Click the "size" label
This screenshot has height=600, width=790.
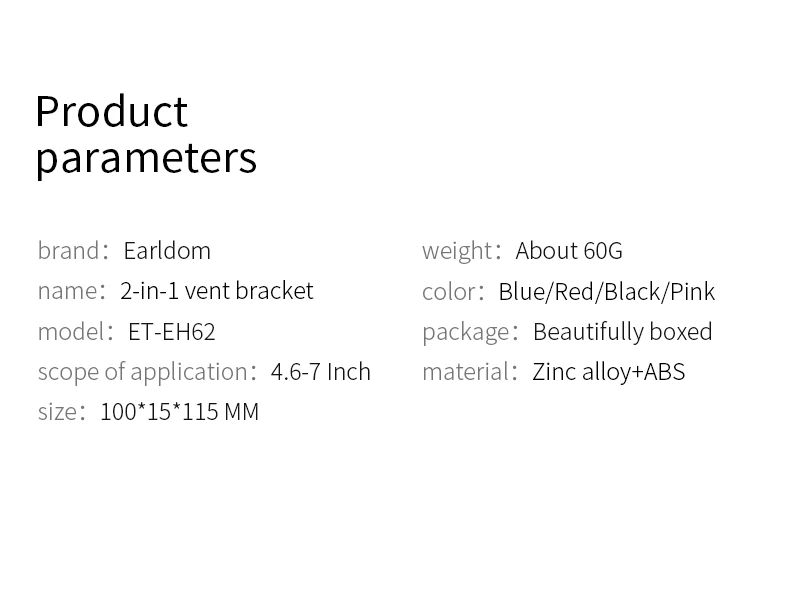click(x=56, y=412)
